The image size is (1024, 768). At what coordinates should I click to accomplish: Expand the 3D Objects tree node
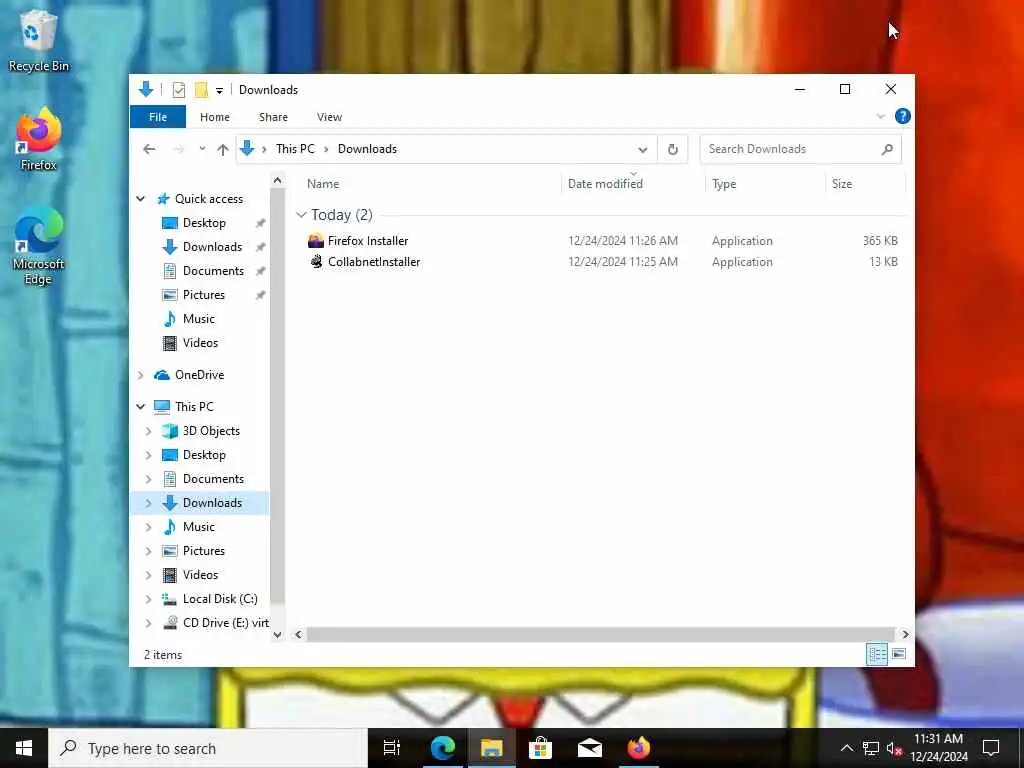pos(148,431)
